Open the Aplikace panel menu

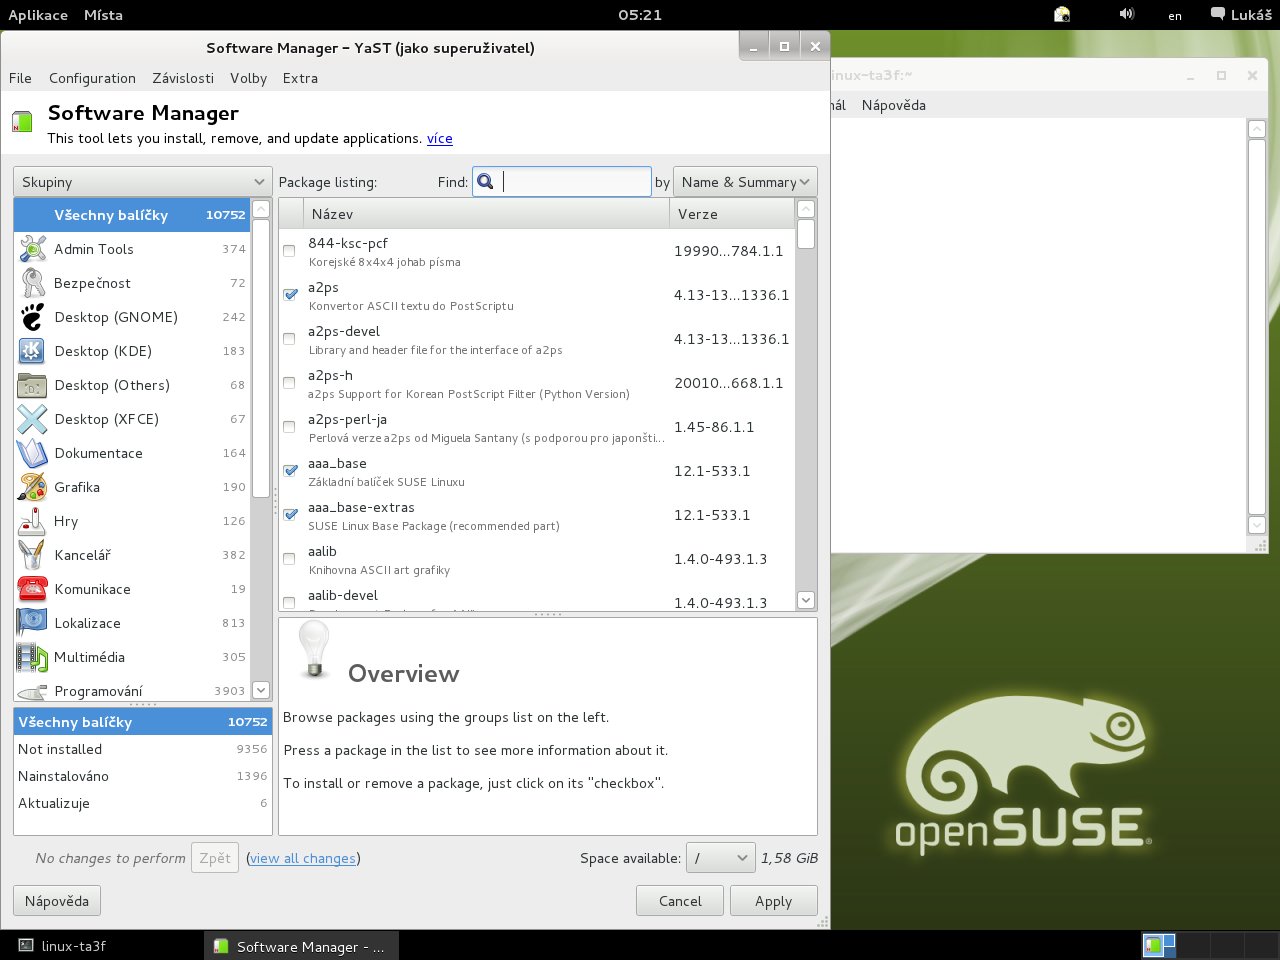coord(38,14)
